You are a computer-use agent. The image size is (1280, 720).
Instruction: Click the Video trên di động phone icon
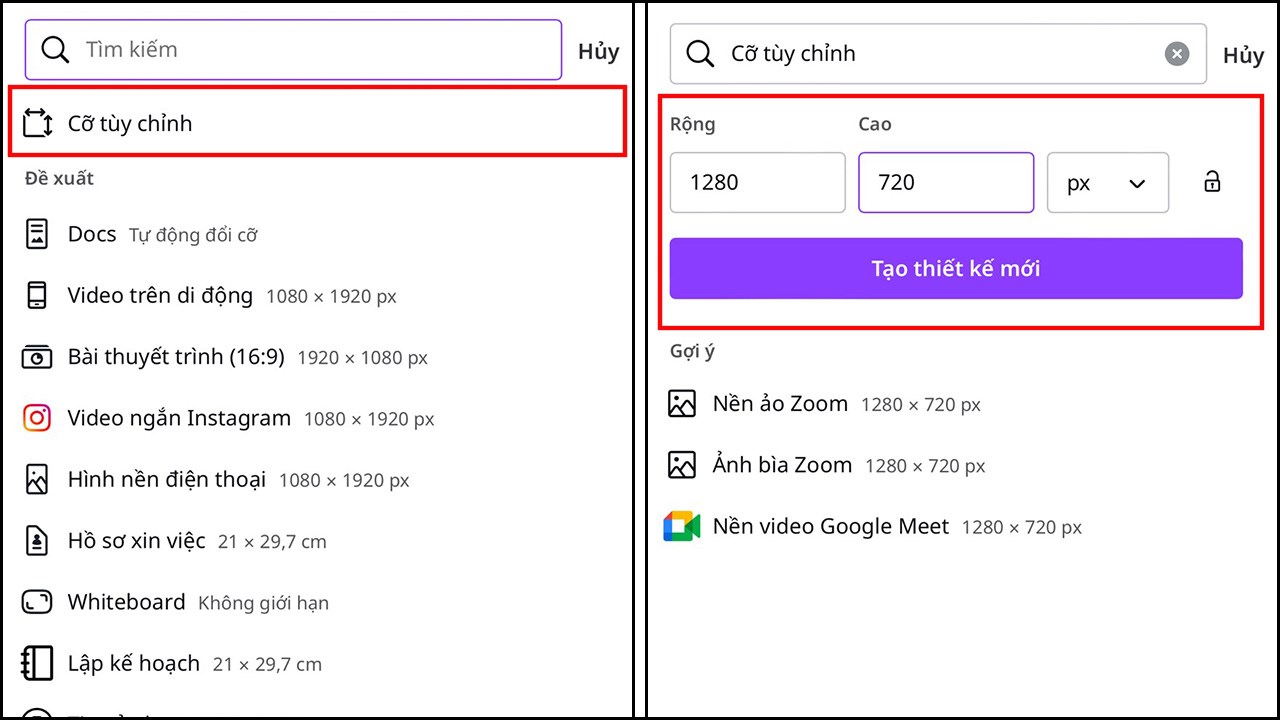[37, 296]
